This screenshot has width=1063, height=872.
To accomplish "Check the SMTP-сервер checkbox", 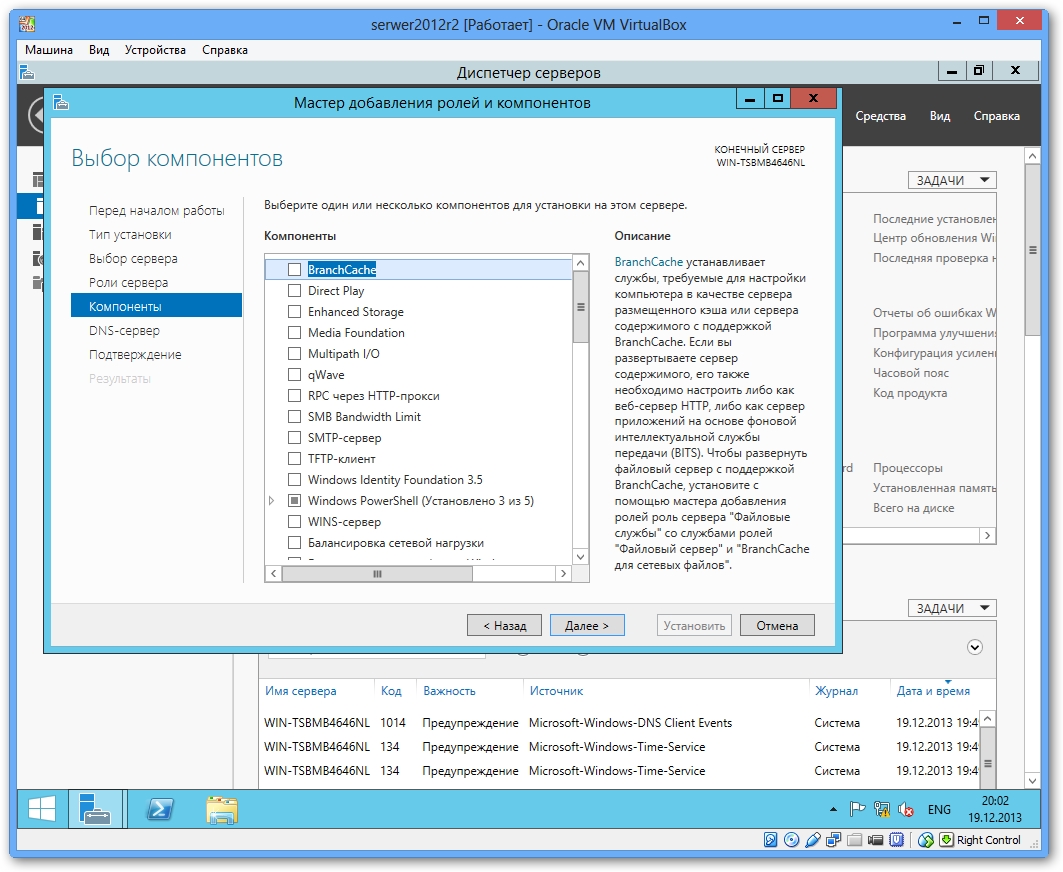I will 294,437.
